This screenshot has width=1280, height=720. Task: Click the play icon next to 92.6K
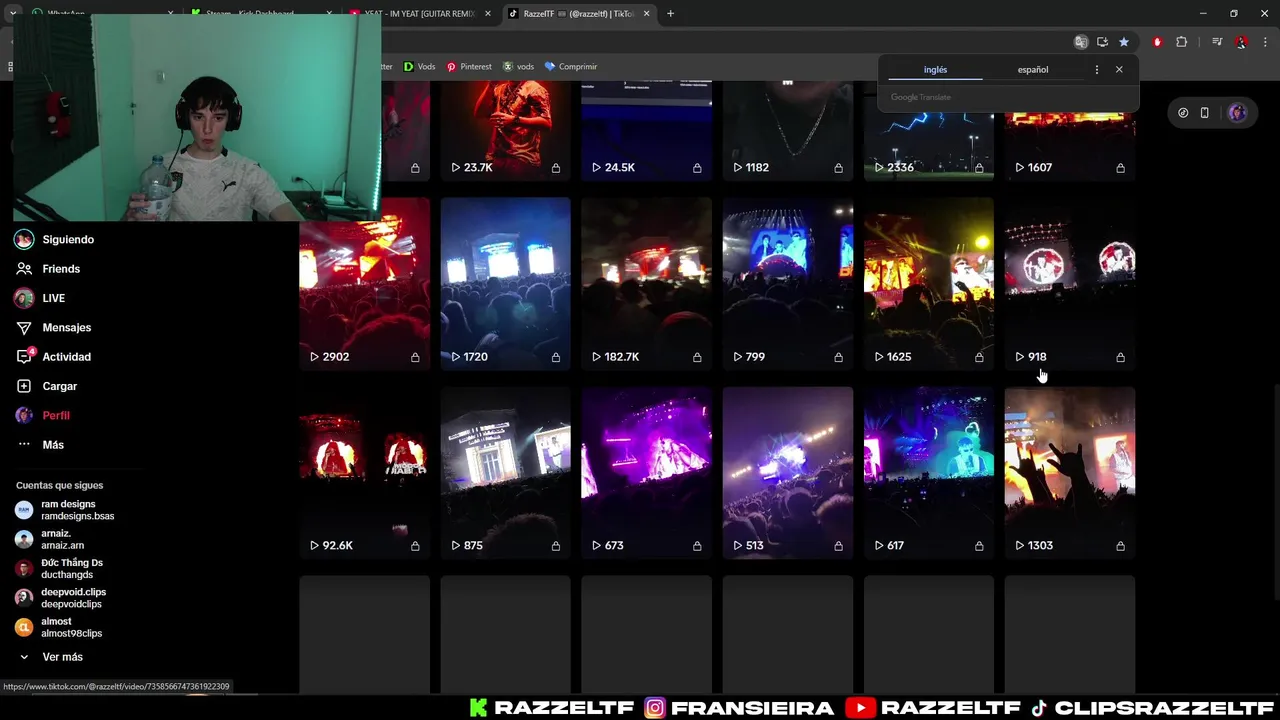coord(314,546)
